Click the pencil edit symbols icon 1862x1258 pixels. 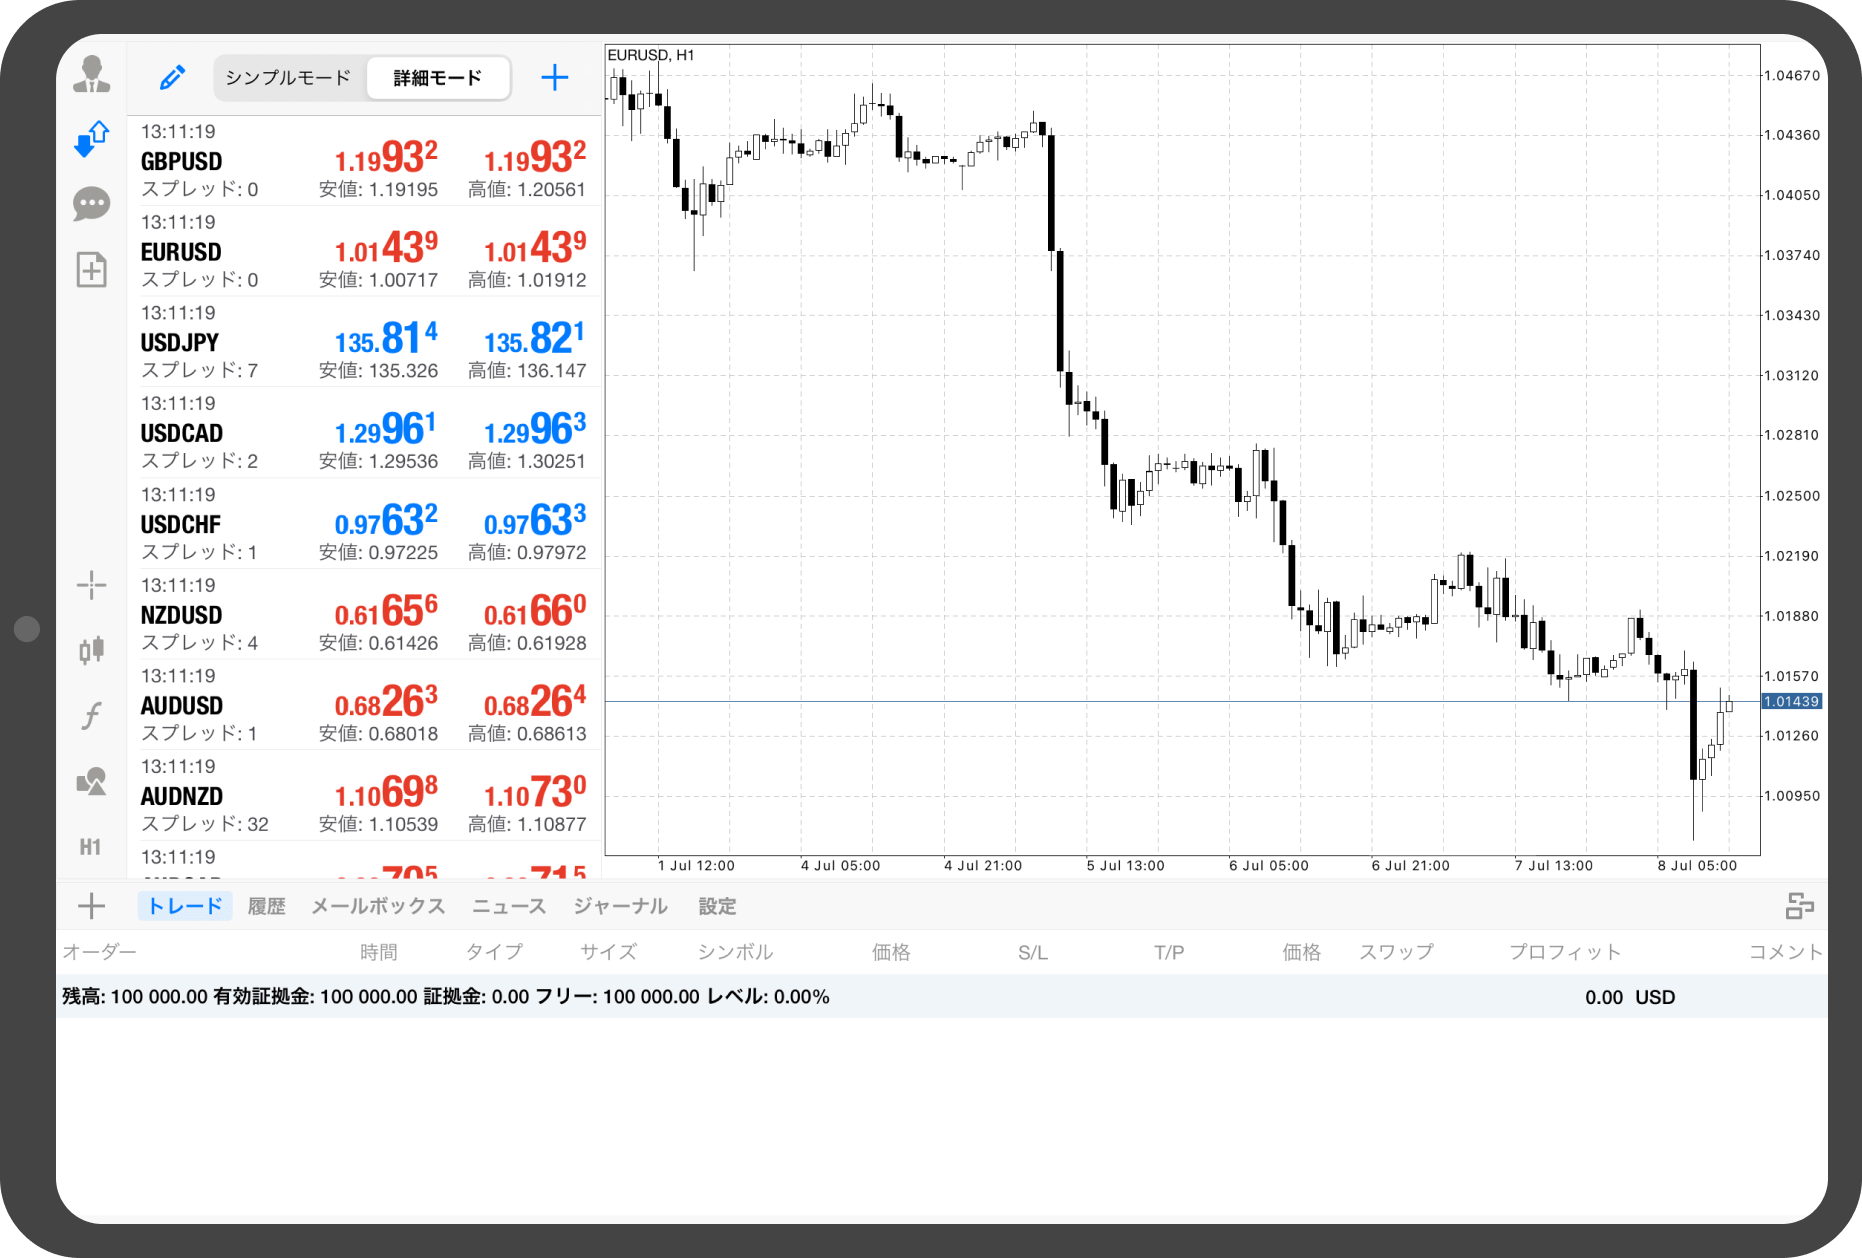click(x=172, y=77)
